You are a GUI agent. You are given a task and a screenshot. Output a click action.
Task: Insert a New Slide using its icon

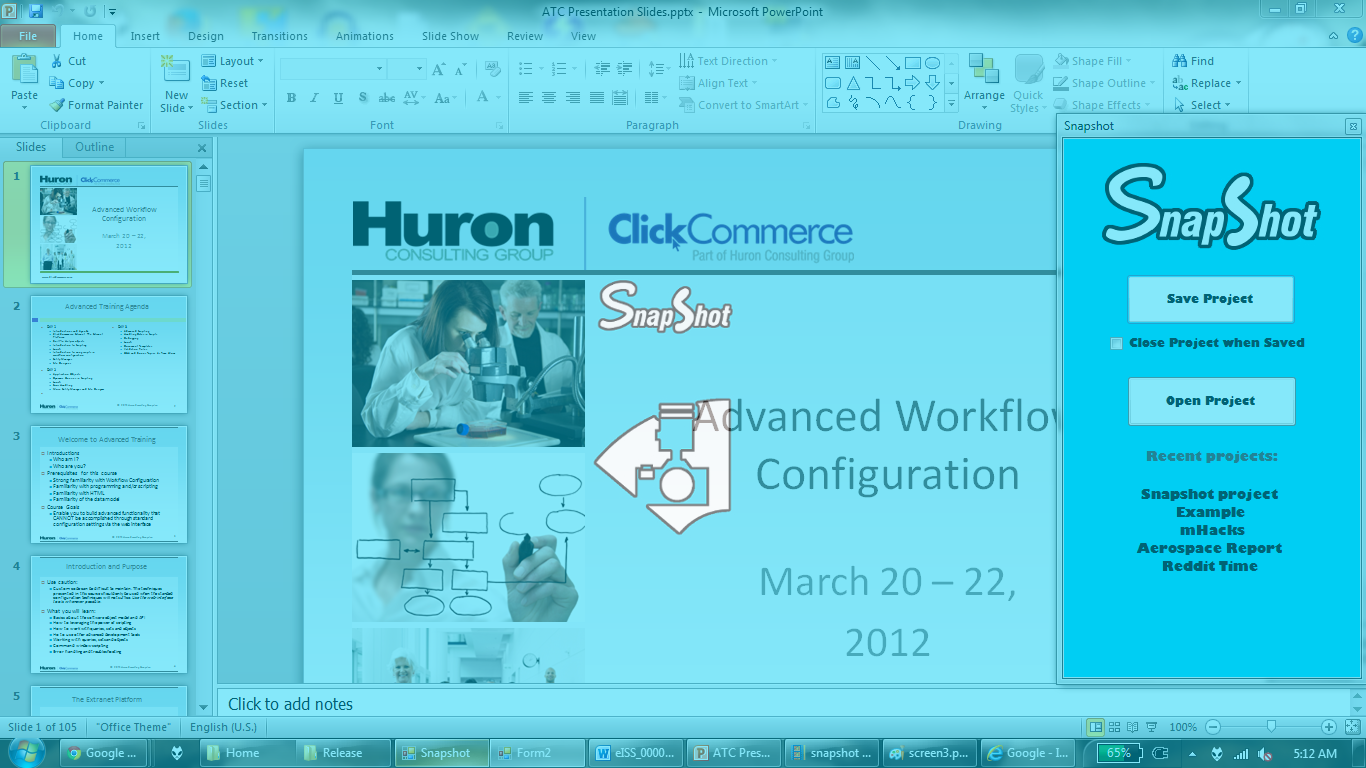pos(176,69)
